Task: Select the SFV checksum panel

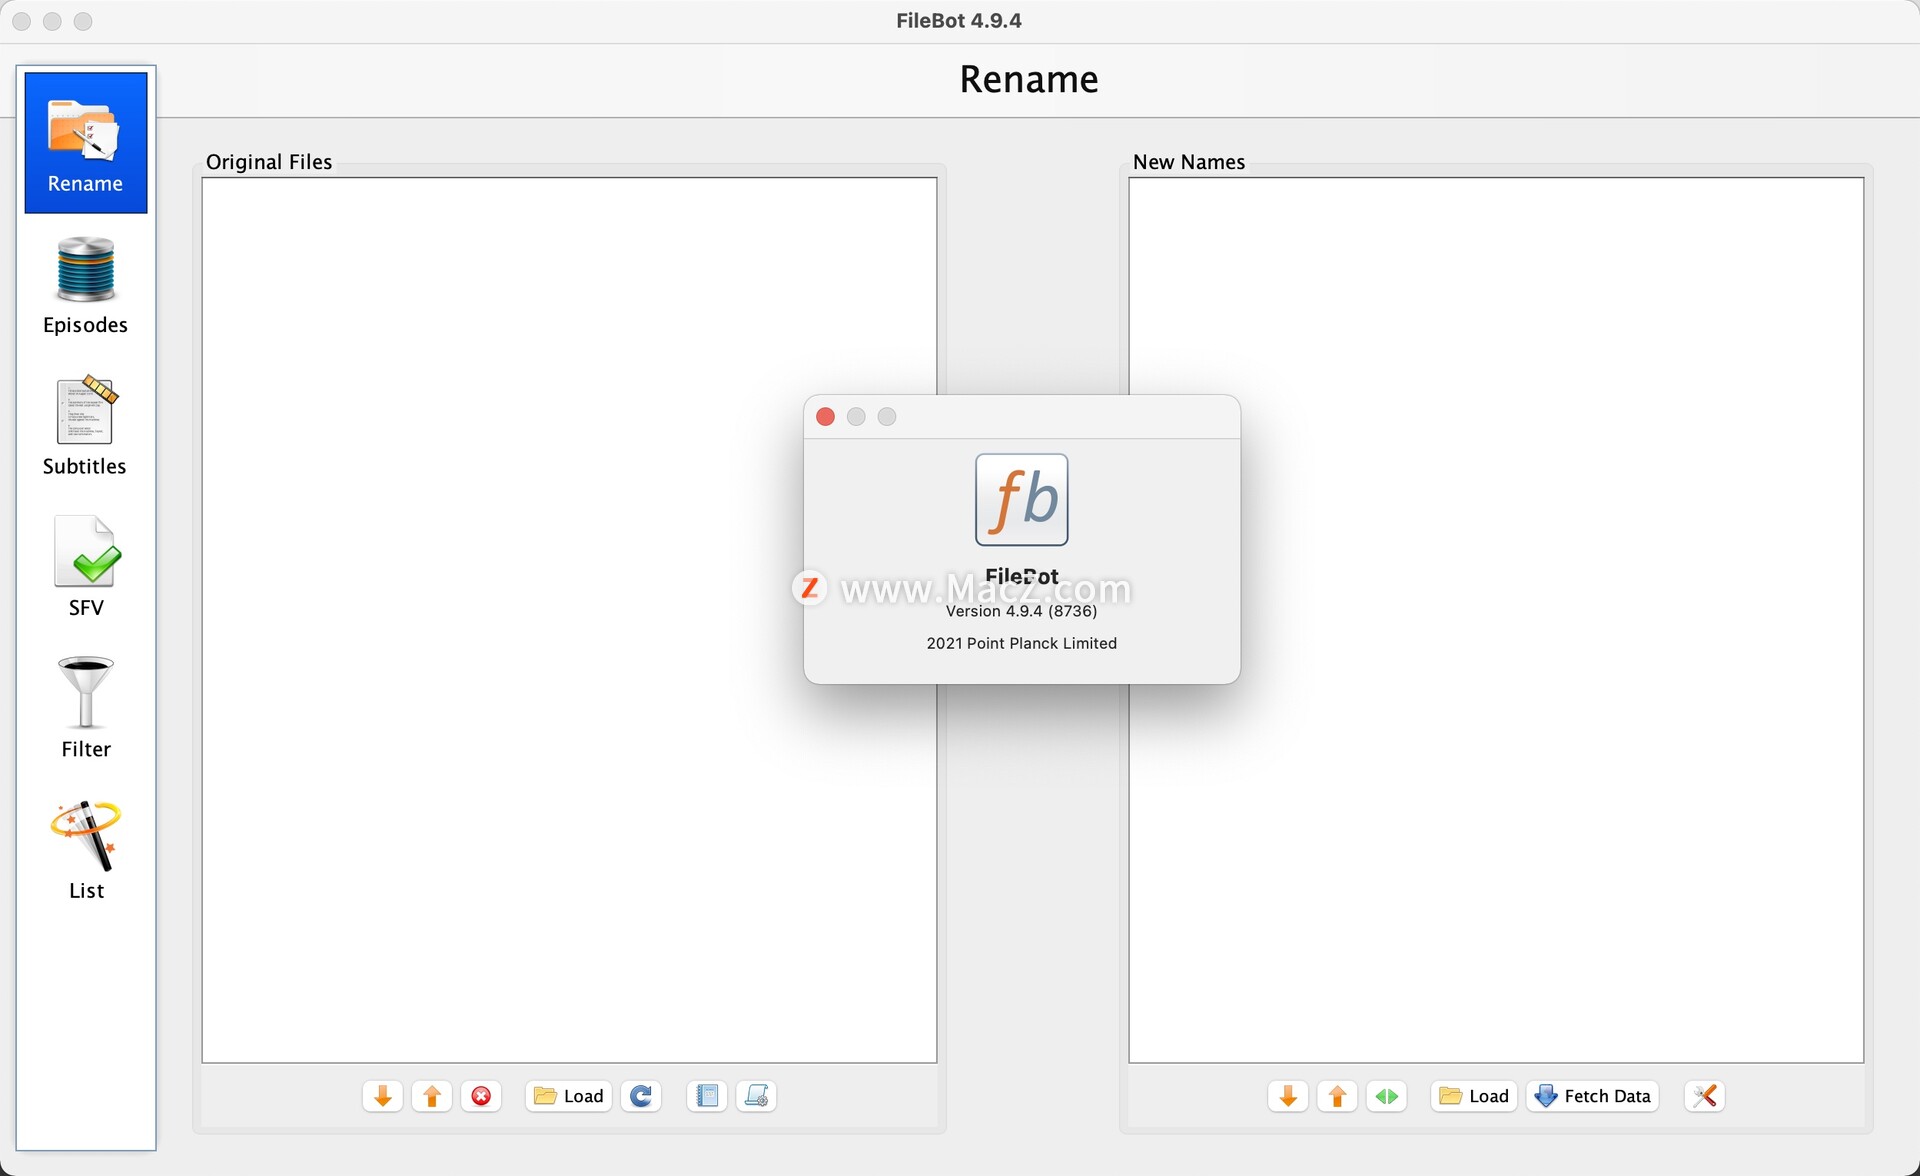Action: pyautogui.click(x=86, y=567)
